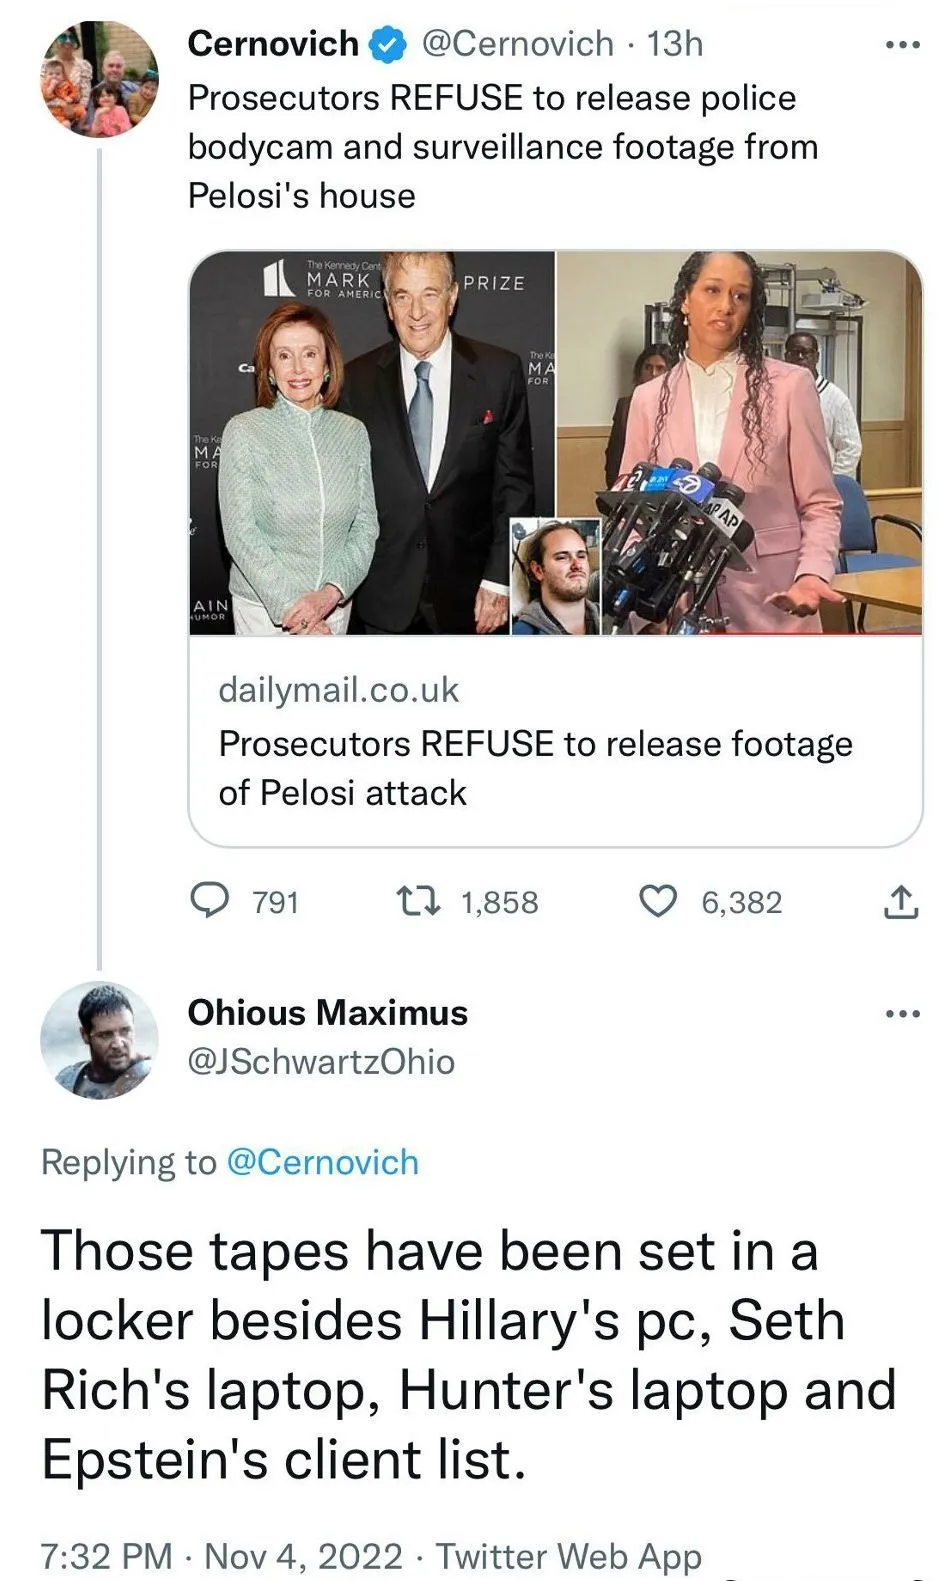Click the @Cernovich mention in Replying to
The height and width of the screenshot is (1581, 939).
(x=322, y=1162)
